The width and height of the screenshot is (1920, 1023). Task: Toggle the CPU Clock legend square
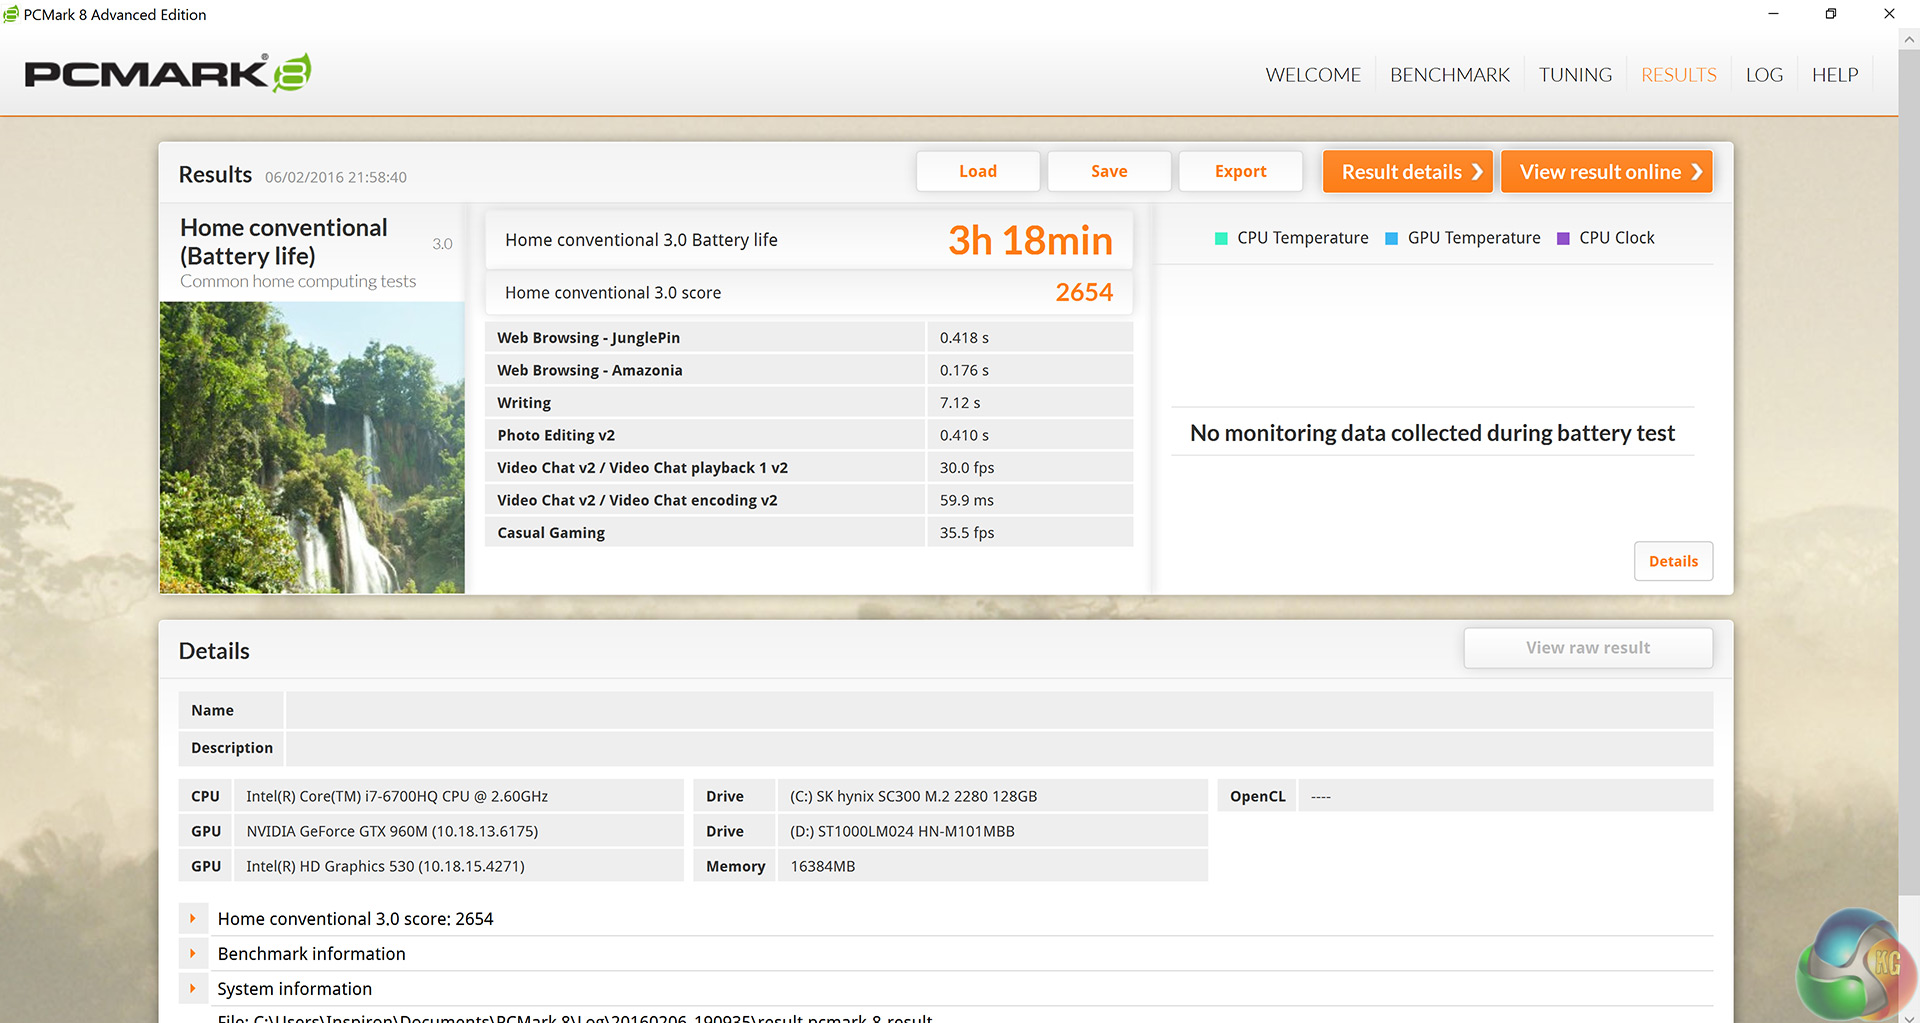(x=1563, y=238)
